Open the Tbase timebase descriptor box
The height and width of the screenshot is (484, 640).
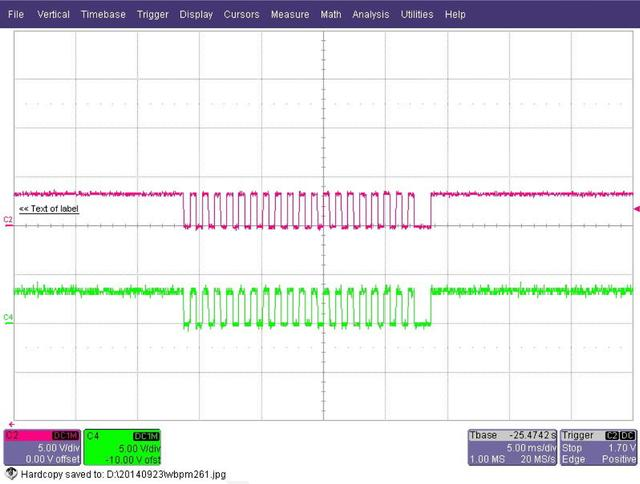point(511,448)
